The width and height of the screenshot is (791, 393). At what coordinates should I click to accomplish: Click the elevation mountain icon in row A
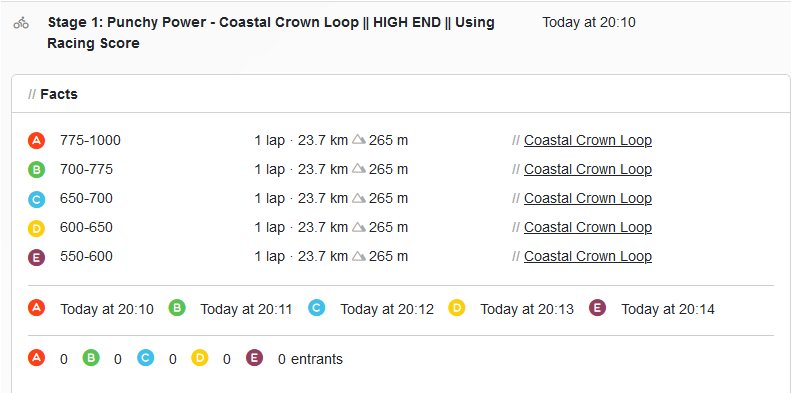tap(359, 140)
